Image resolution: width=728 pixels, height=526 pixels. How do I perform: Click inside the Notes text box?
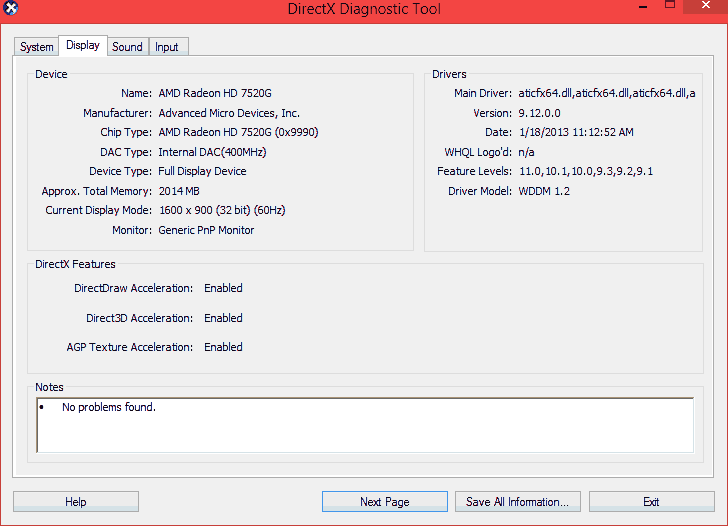coord(365,425)
